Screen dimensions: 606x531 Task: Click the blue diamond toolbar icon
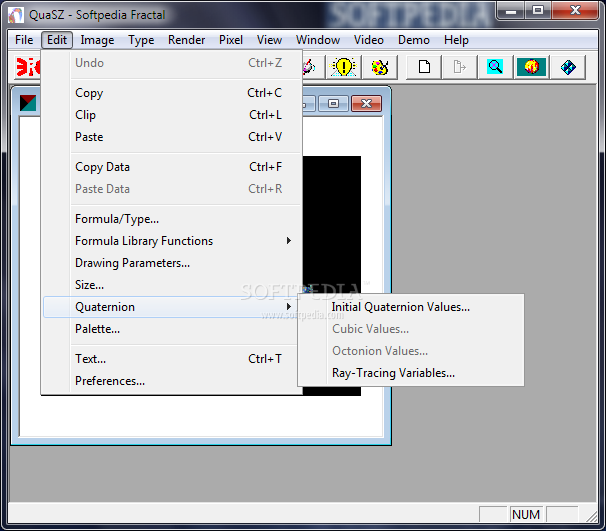pos(568,67)
